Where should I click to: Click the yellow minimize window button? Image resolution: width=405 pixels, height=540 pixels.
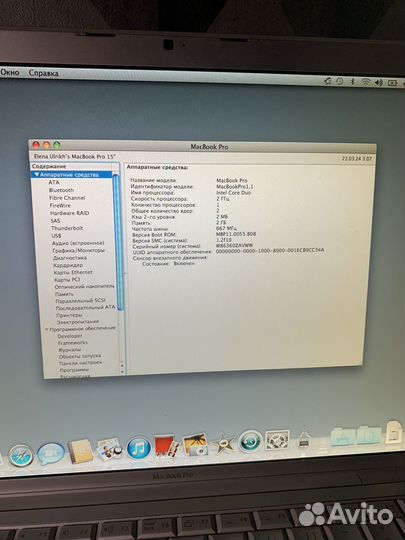46,145
